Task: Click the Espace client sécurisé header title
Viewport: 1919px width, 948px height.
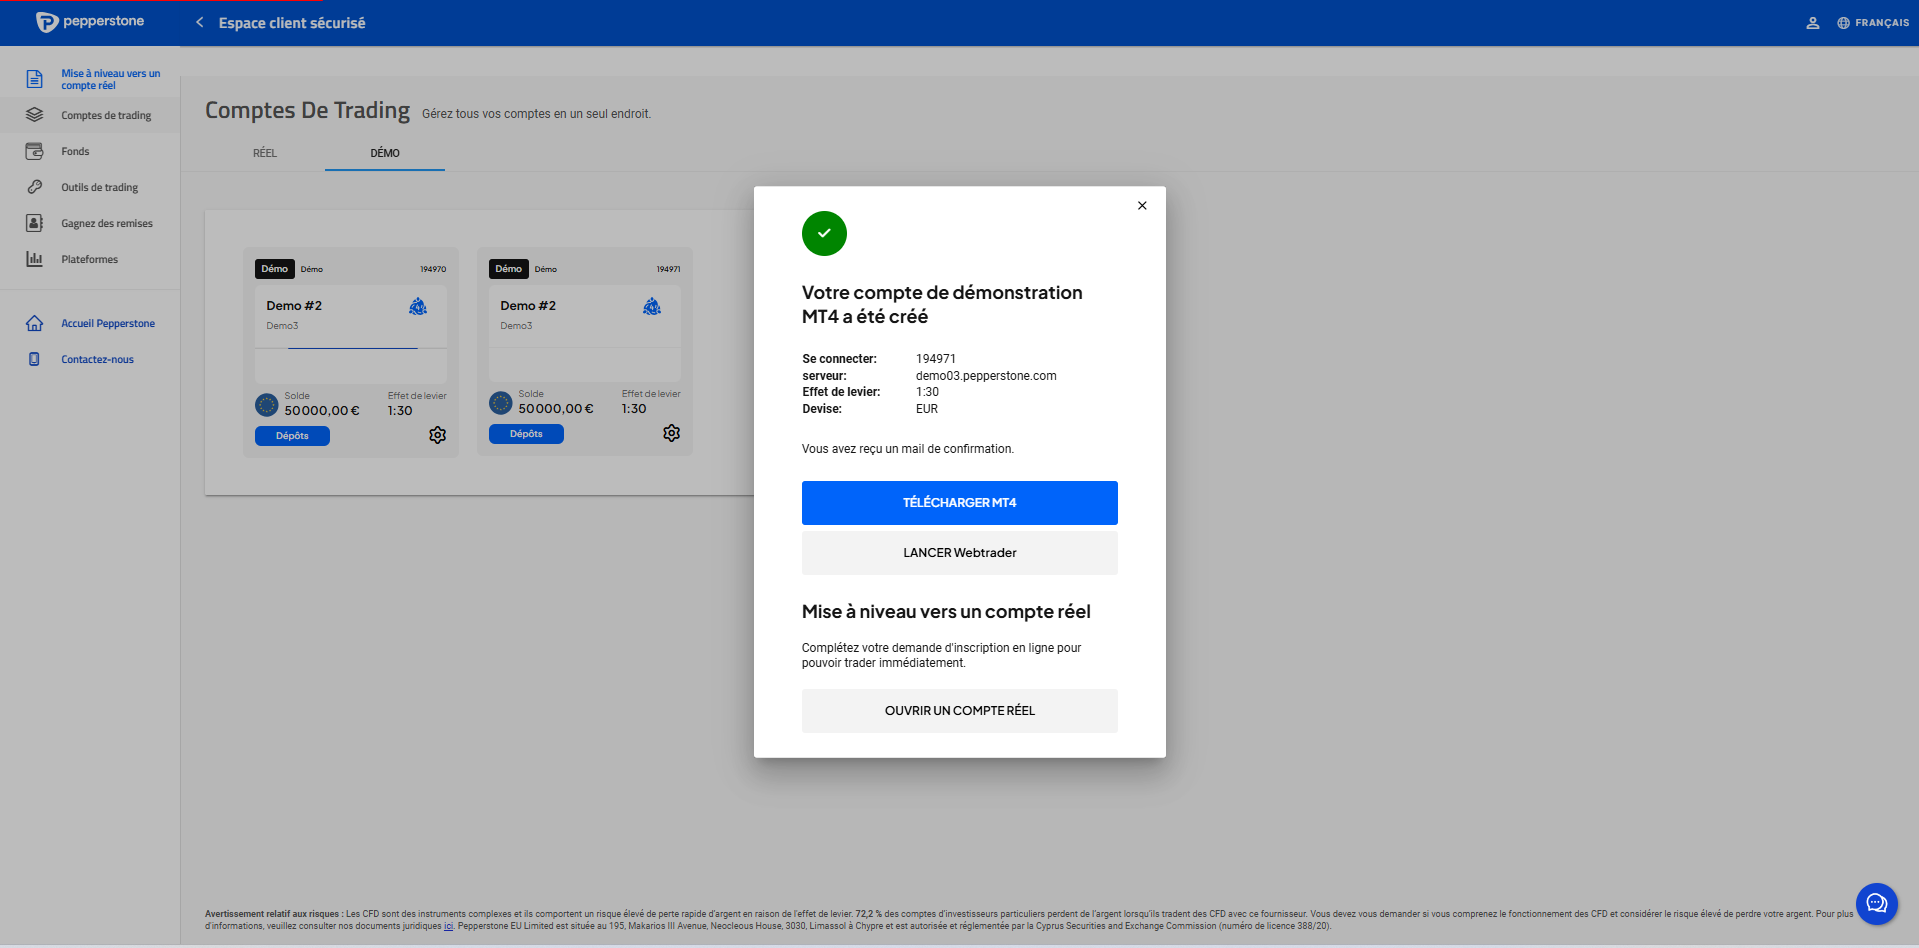Action: click(x=292, y=23)
